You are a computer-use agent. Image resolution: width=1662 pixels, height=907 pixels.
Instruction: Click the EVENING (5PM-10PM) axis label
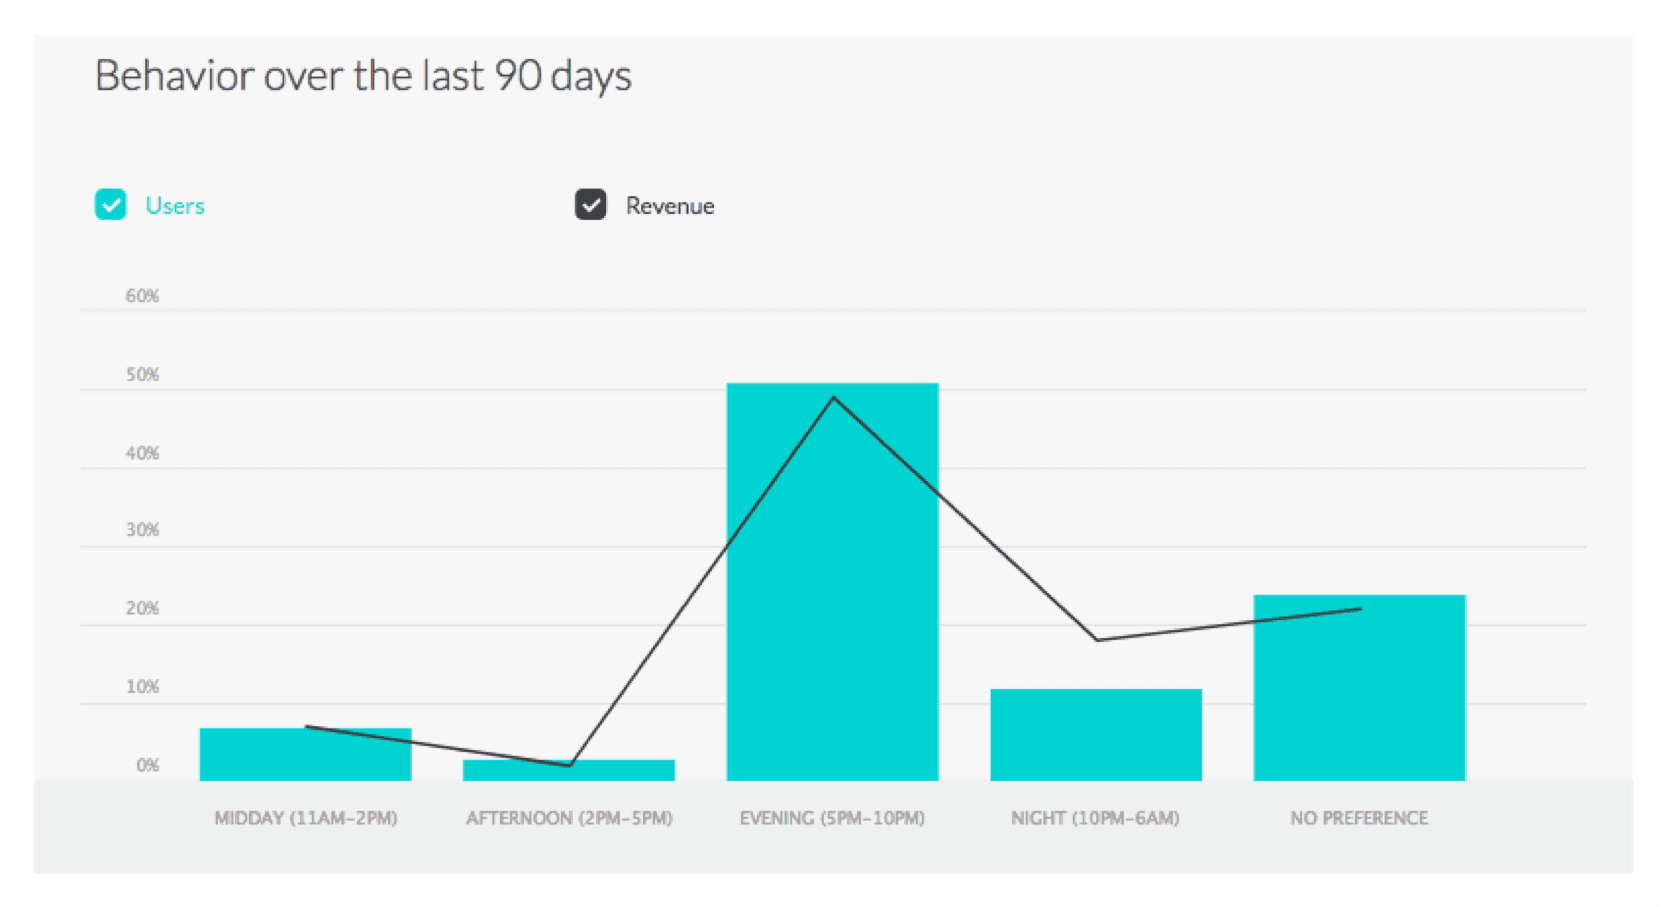[832, 818]
